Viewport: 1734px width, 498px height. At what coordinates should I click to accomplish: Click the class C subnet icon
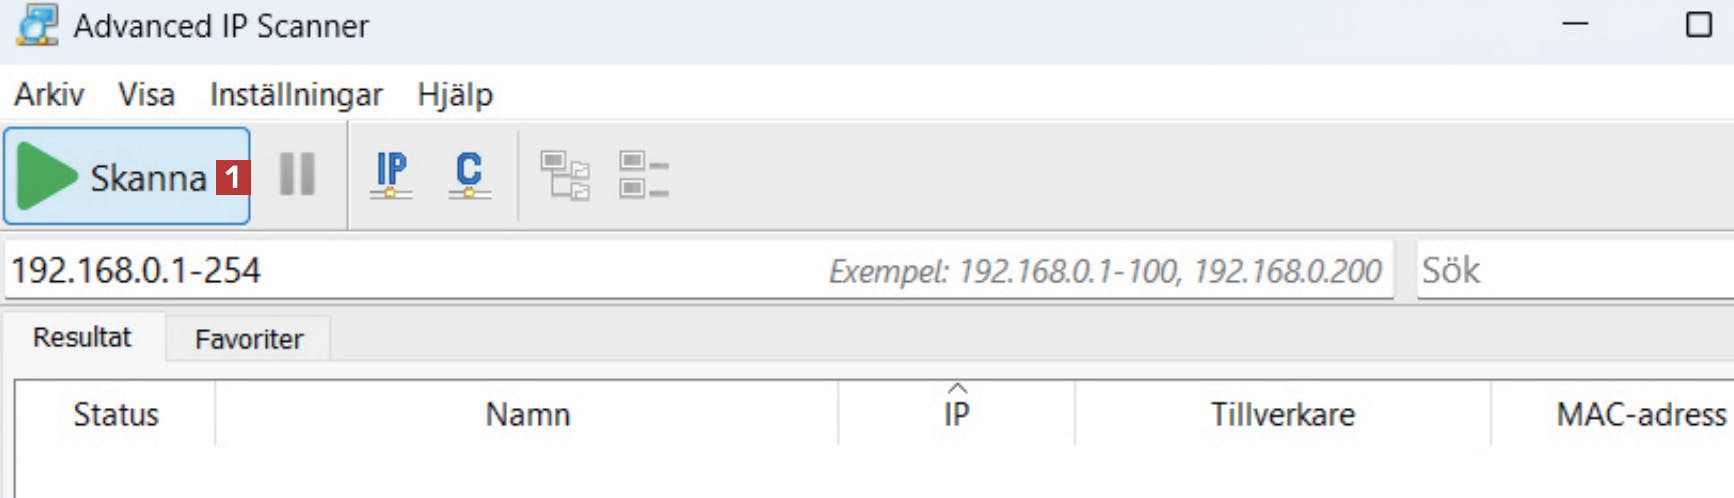tap(469, 175)
